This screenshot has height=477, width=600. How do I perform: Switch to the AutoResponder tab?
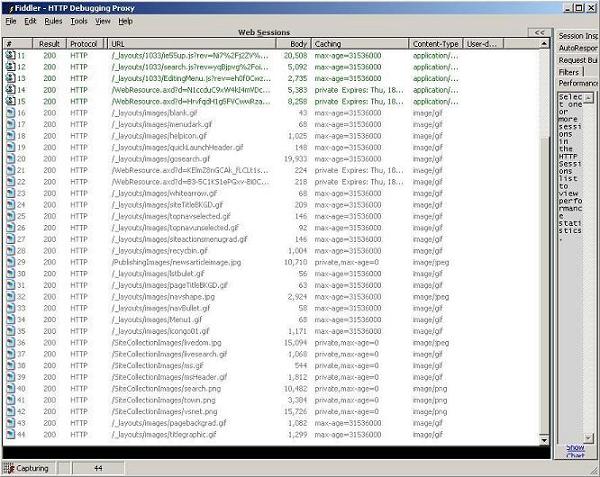click(578, 48)
